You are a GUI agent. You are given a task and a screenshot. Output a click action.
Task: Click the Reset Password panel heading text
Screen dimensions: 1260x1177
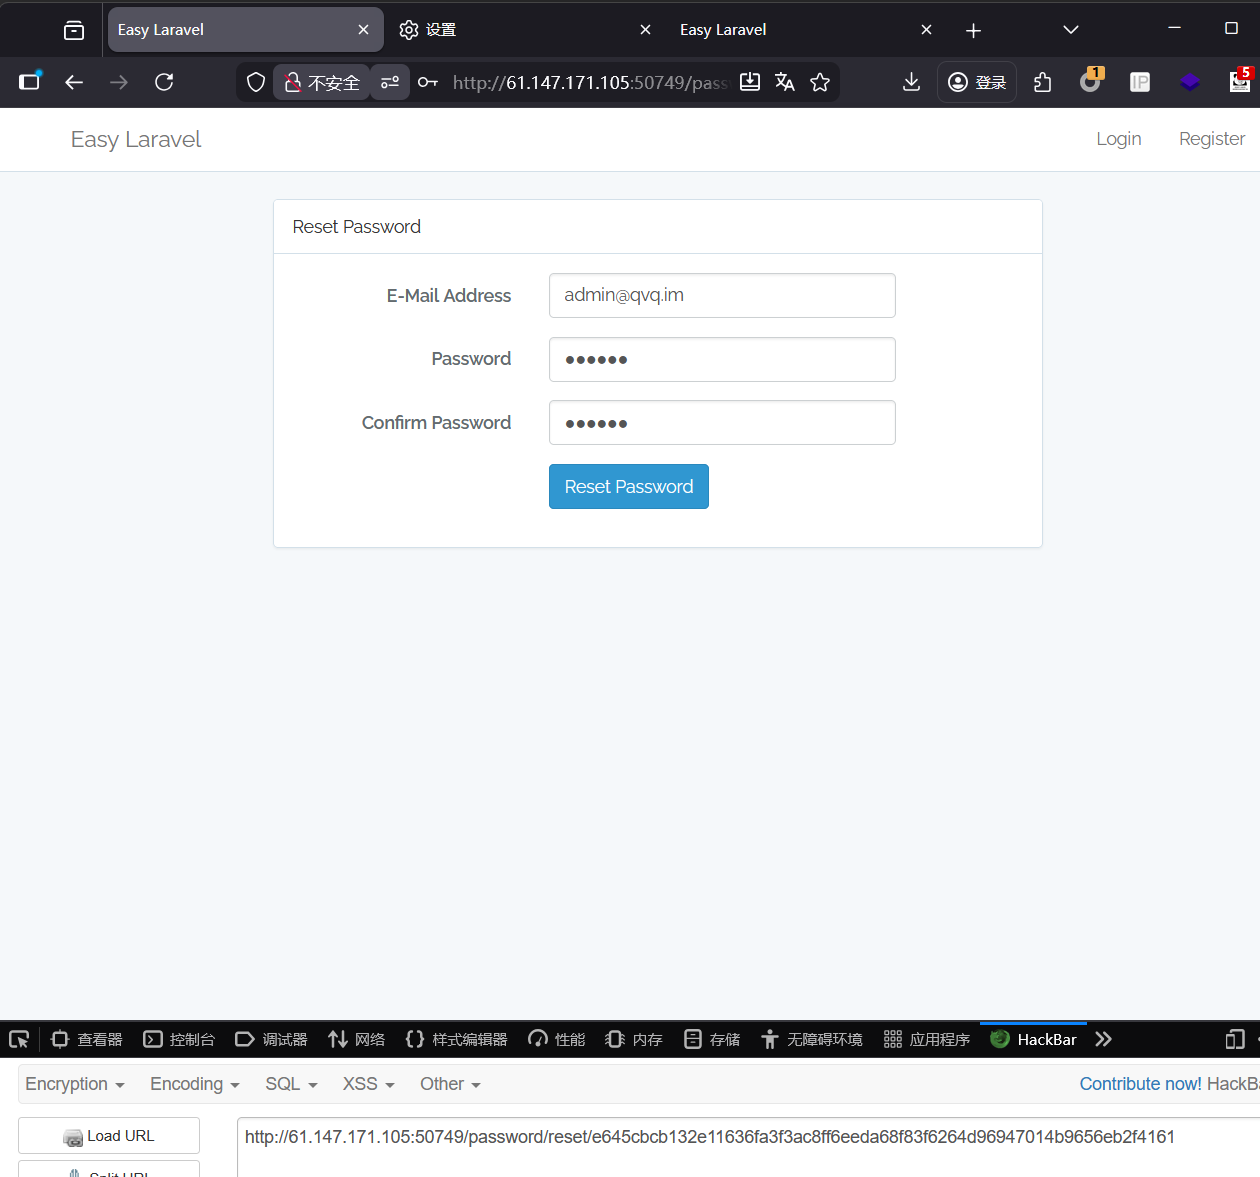coord(356,227)
